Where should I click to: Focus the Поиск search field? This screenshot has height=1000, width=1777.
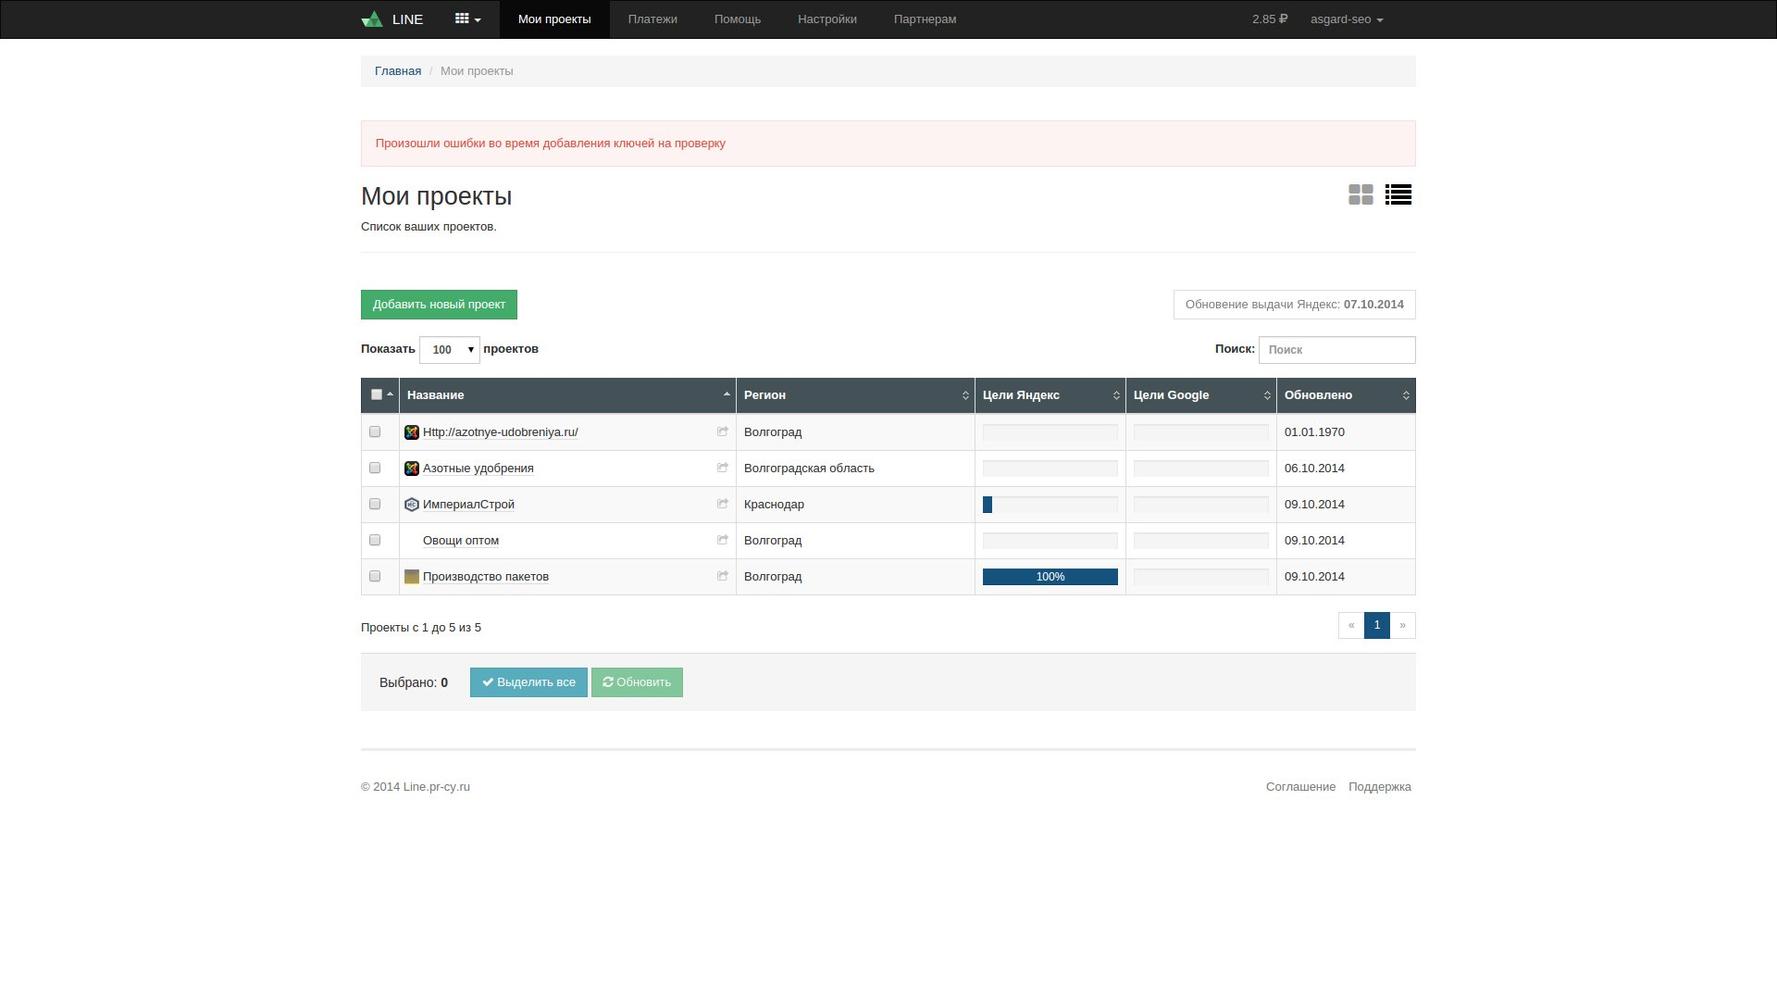click(x=1337, y=350)
